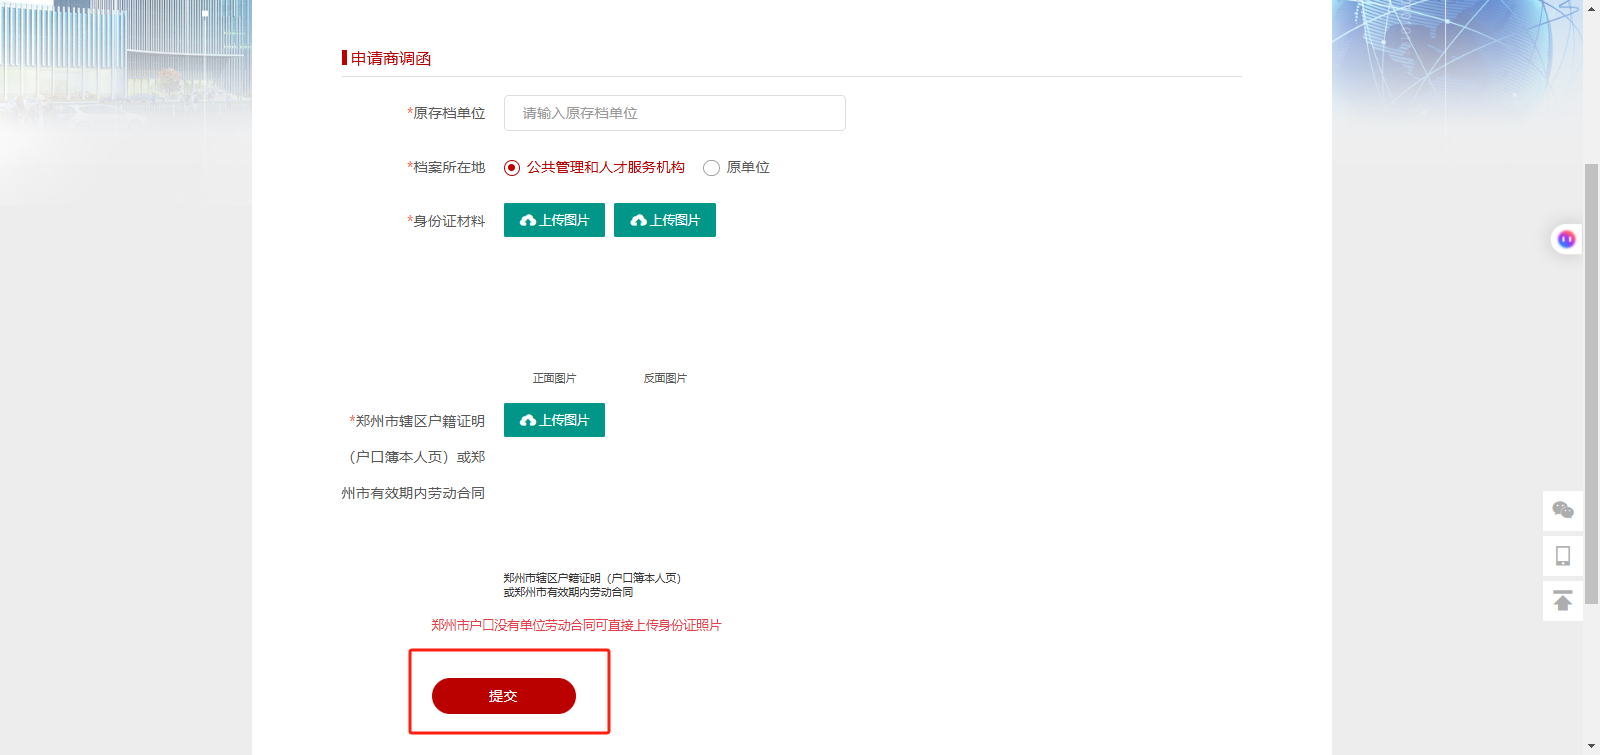Click the 正面图片 caption
The image size is (1600, 755).
point(554,378)
